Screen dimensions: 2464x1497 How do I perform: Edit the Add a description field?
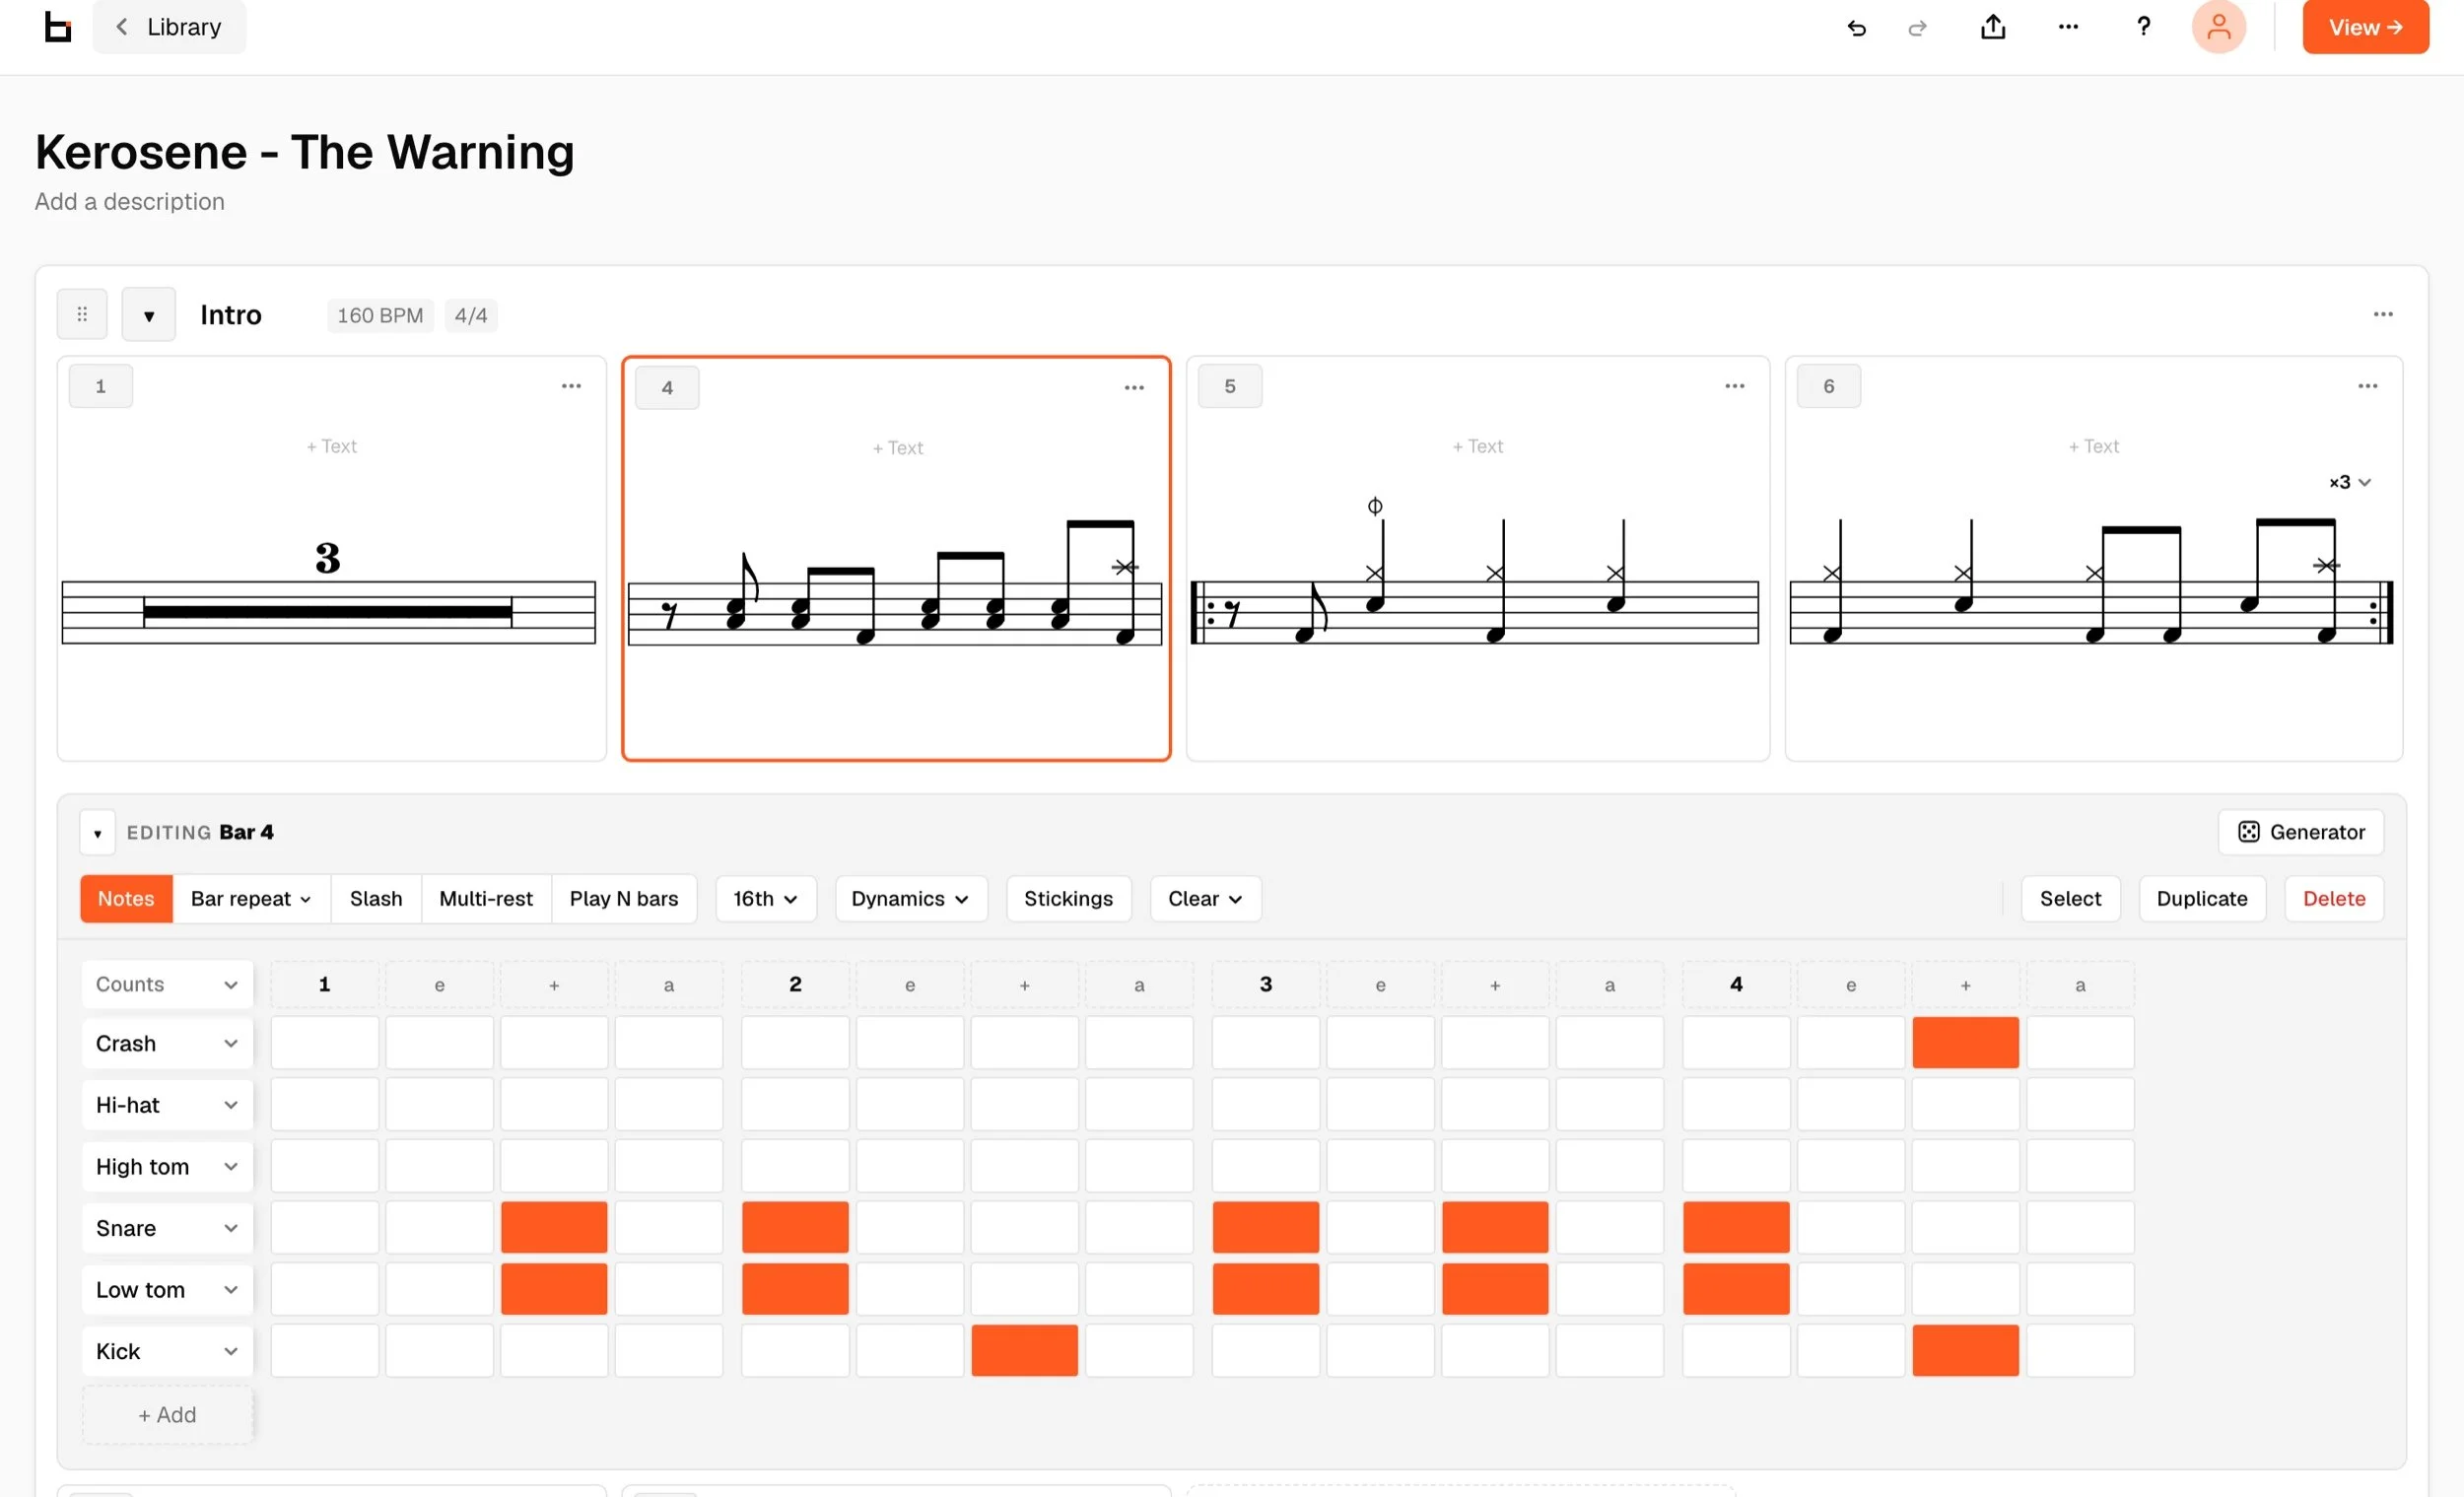pos(129,201)
